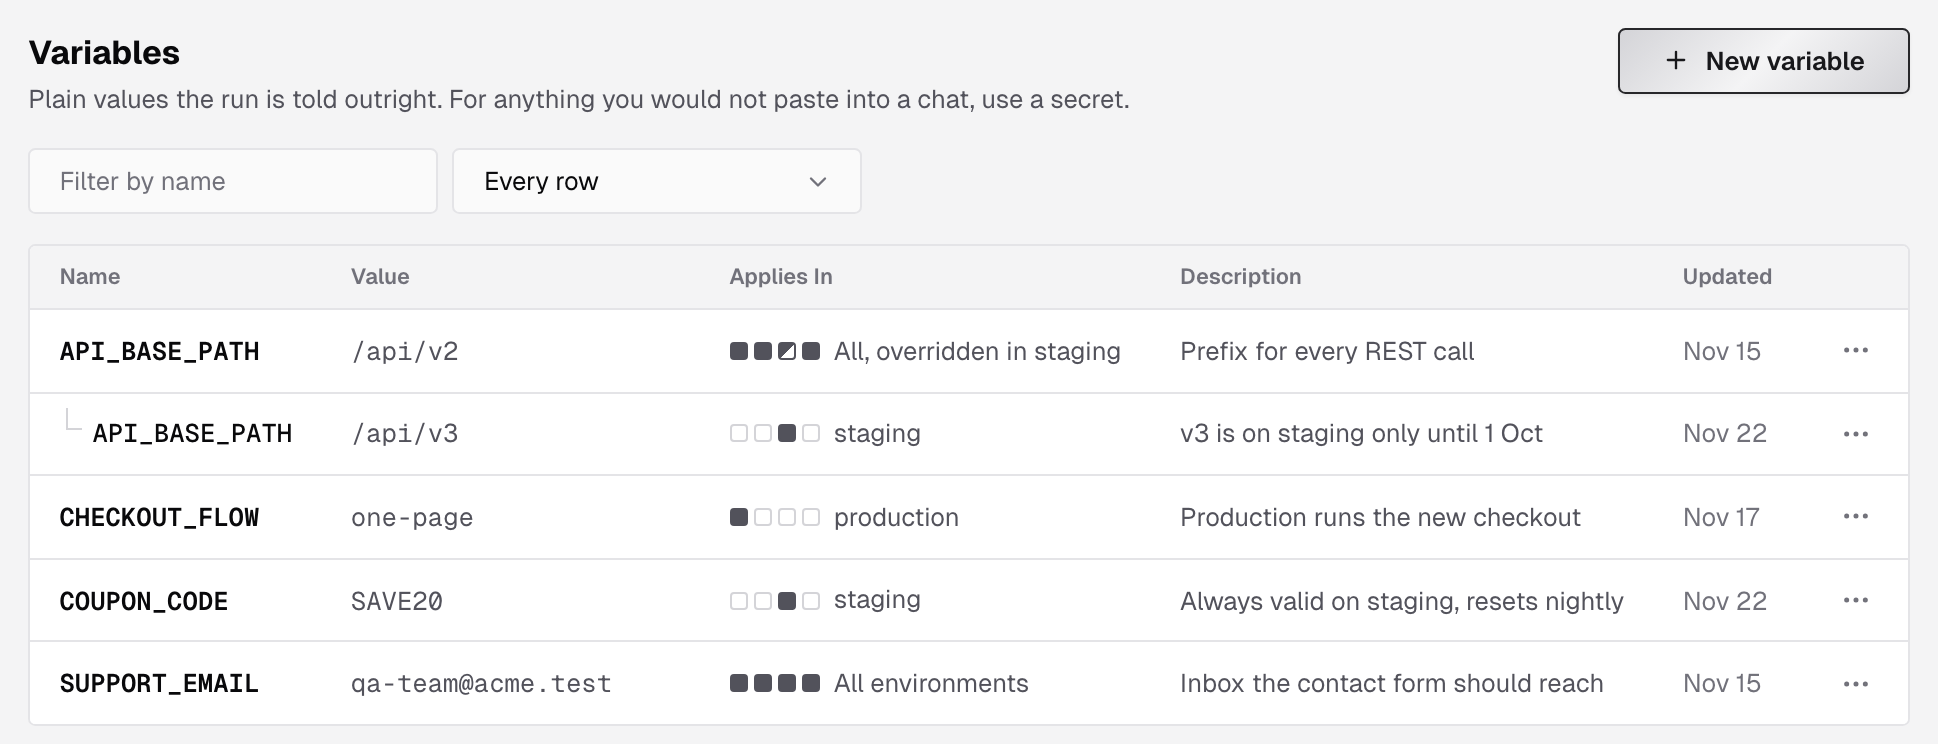This screenshot has width=1938, height=744.
Task: Open the SUPPORT_EMAIL row more-options menu
Action: point(1856,684)
